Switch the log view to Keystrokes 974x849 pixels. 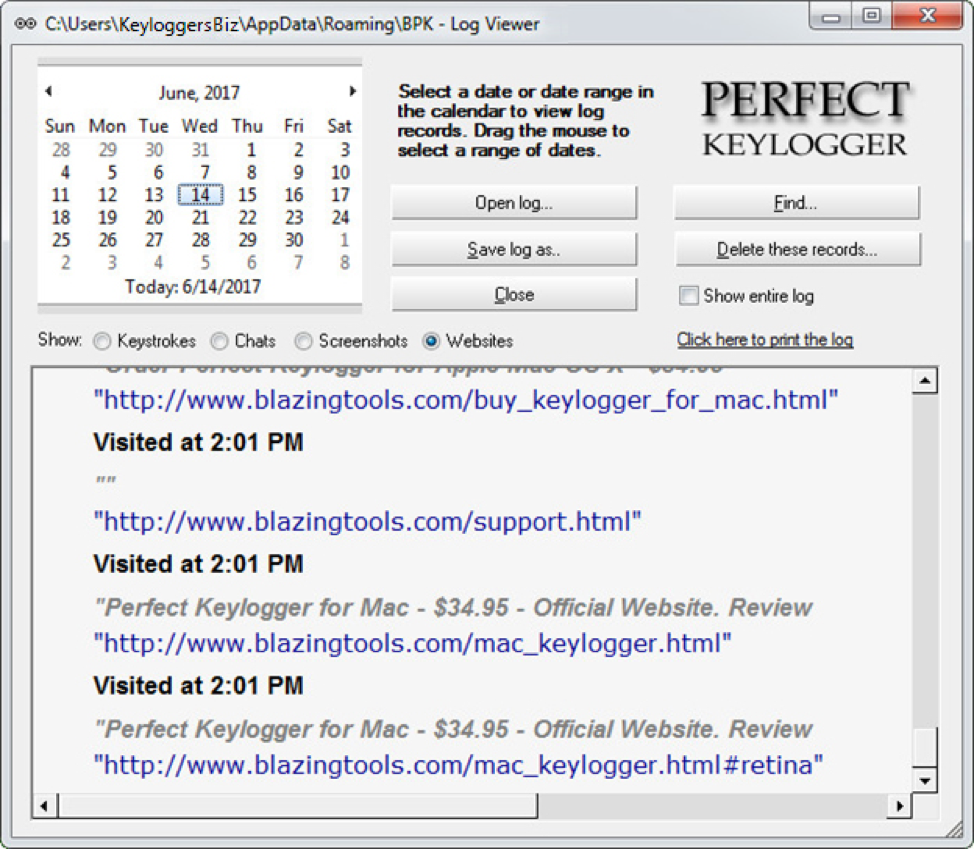pyautogui.click(x=102, y=341)
